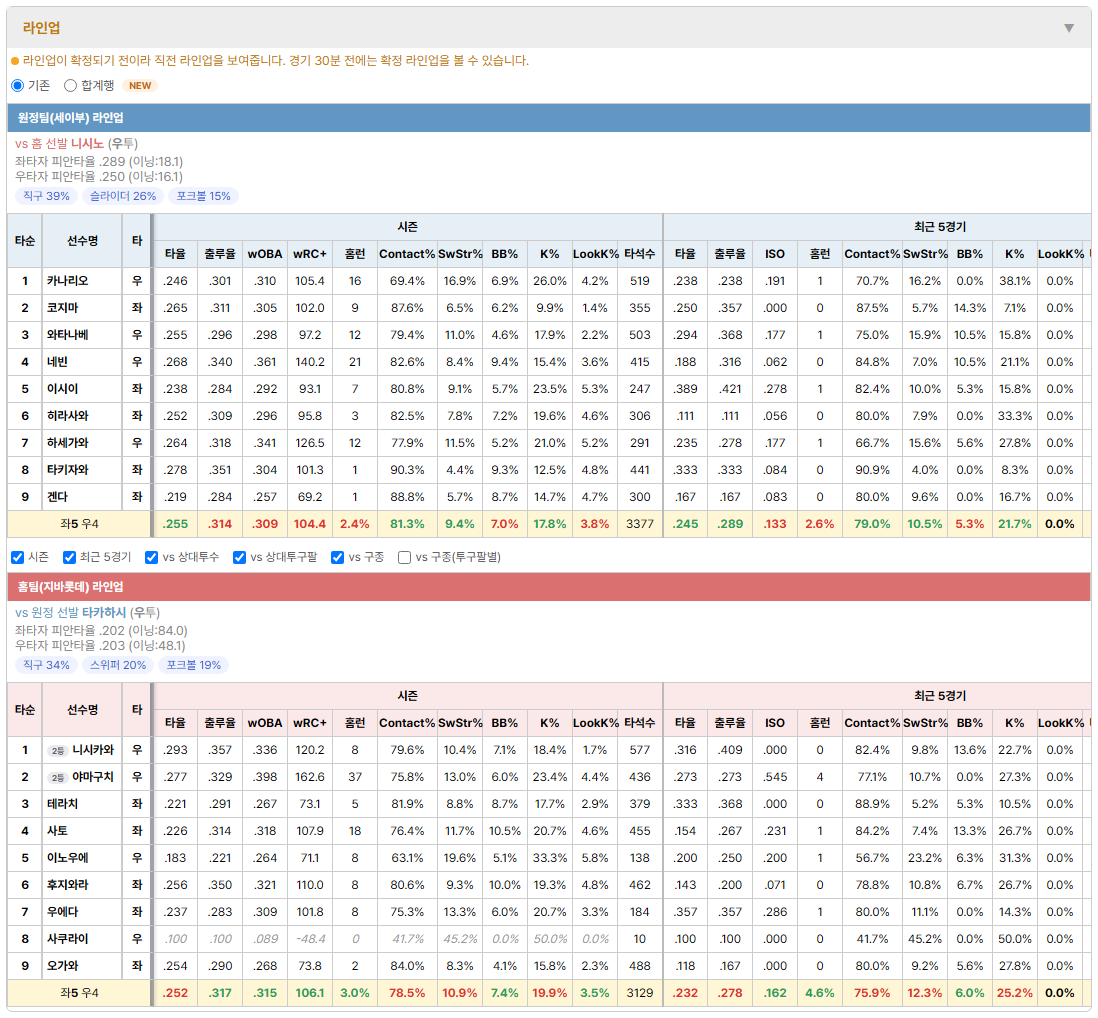The width and height of the screenshot is (1098, 1018).
Task: Click player name 네빈
Action: (57, 362)
